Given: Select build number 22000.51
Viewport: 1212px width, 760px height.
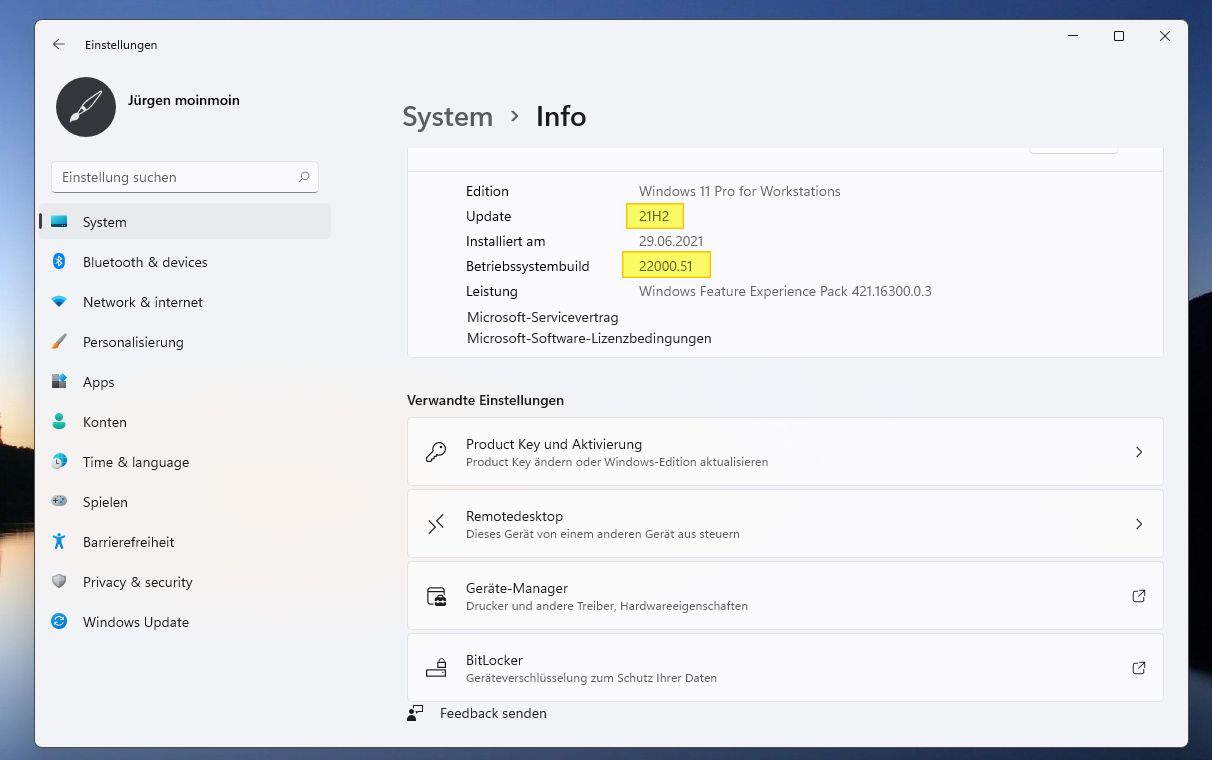Looking at the screenshot, I should click(x=666, y=266).
